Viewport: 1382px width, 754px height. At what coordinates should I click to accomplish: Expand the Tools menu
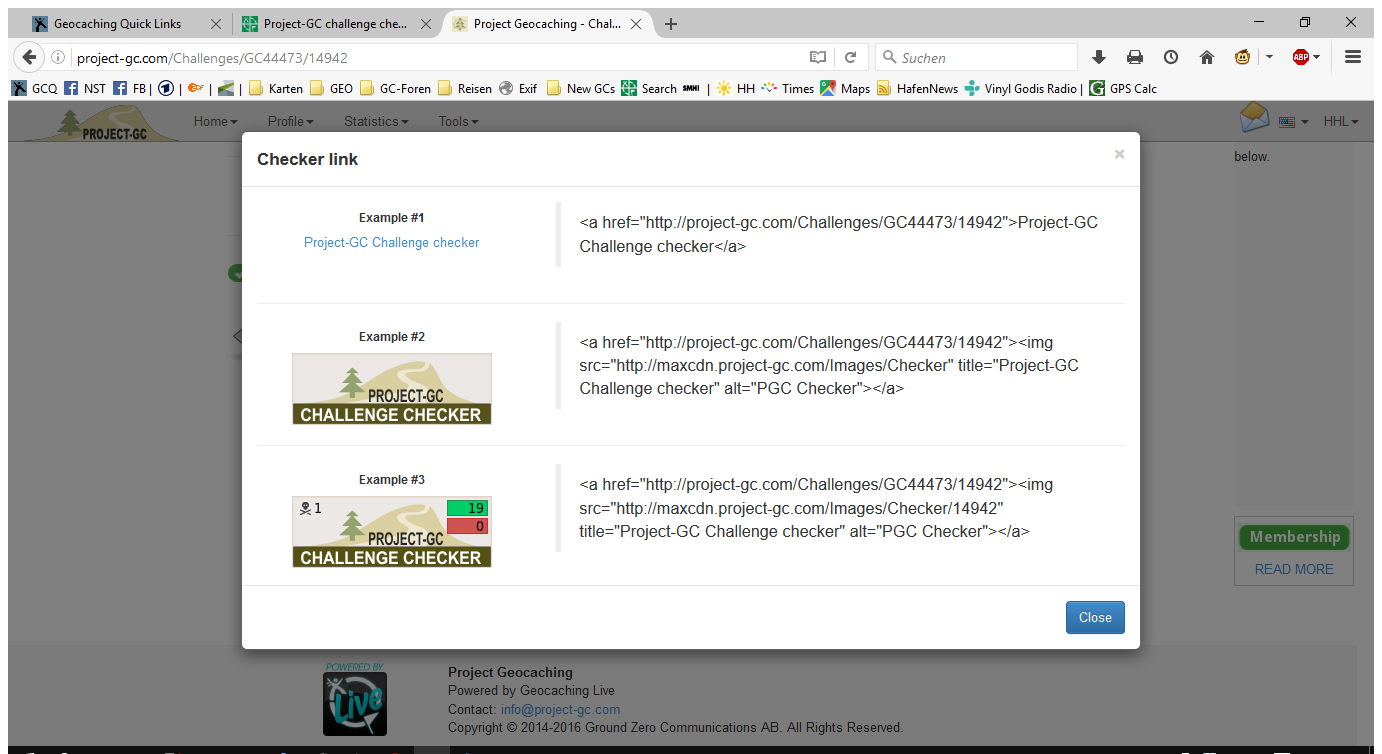(459, 121)
